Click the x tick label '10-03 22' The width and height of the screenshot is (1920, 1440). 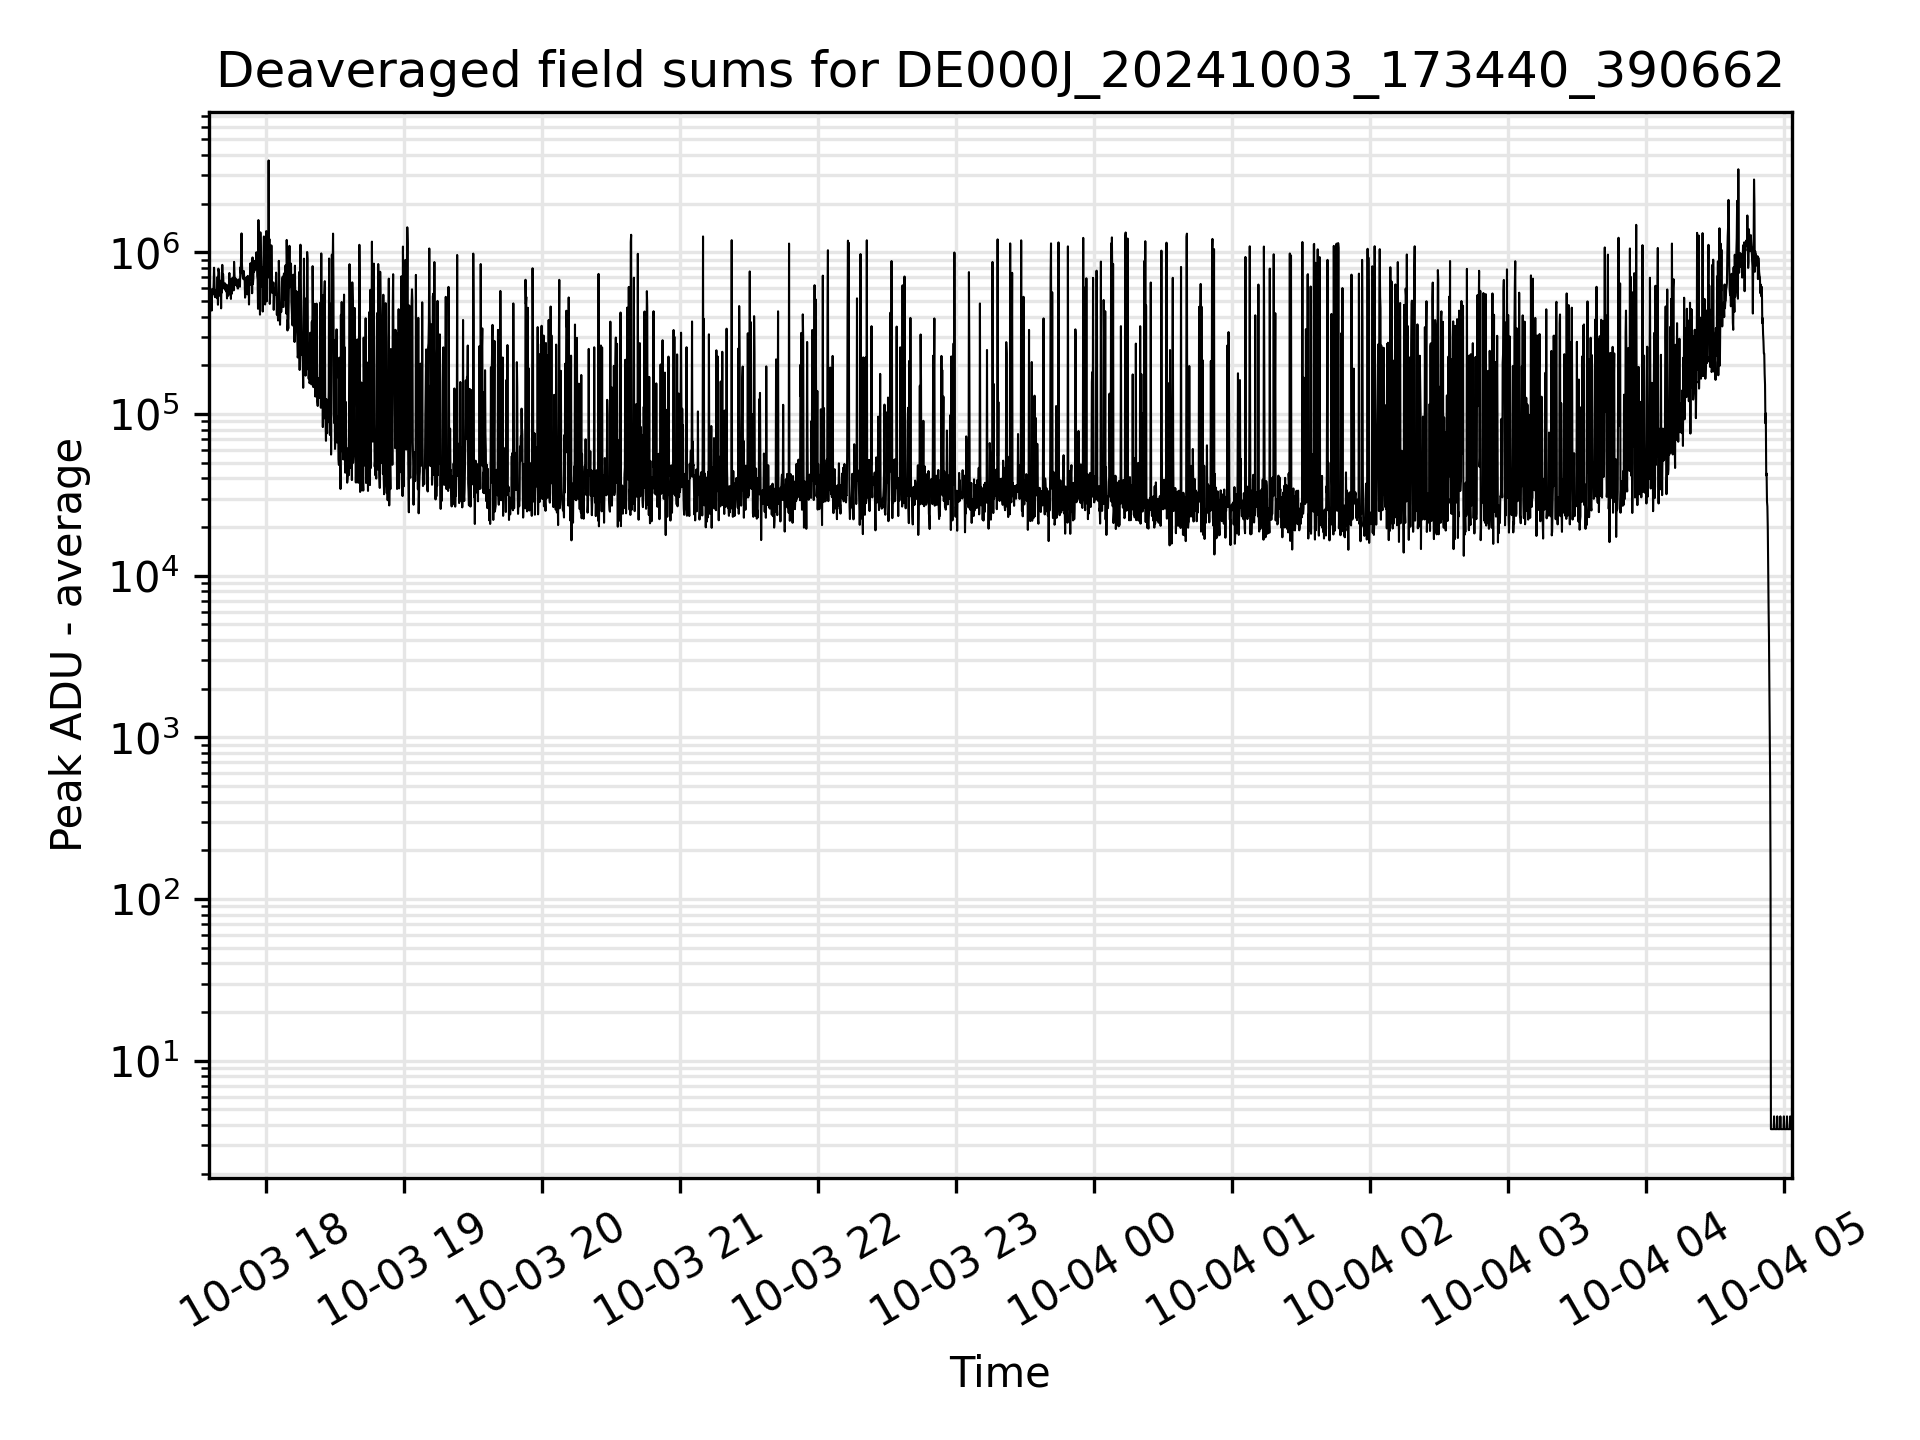coord(818,1270)
